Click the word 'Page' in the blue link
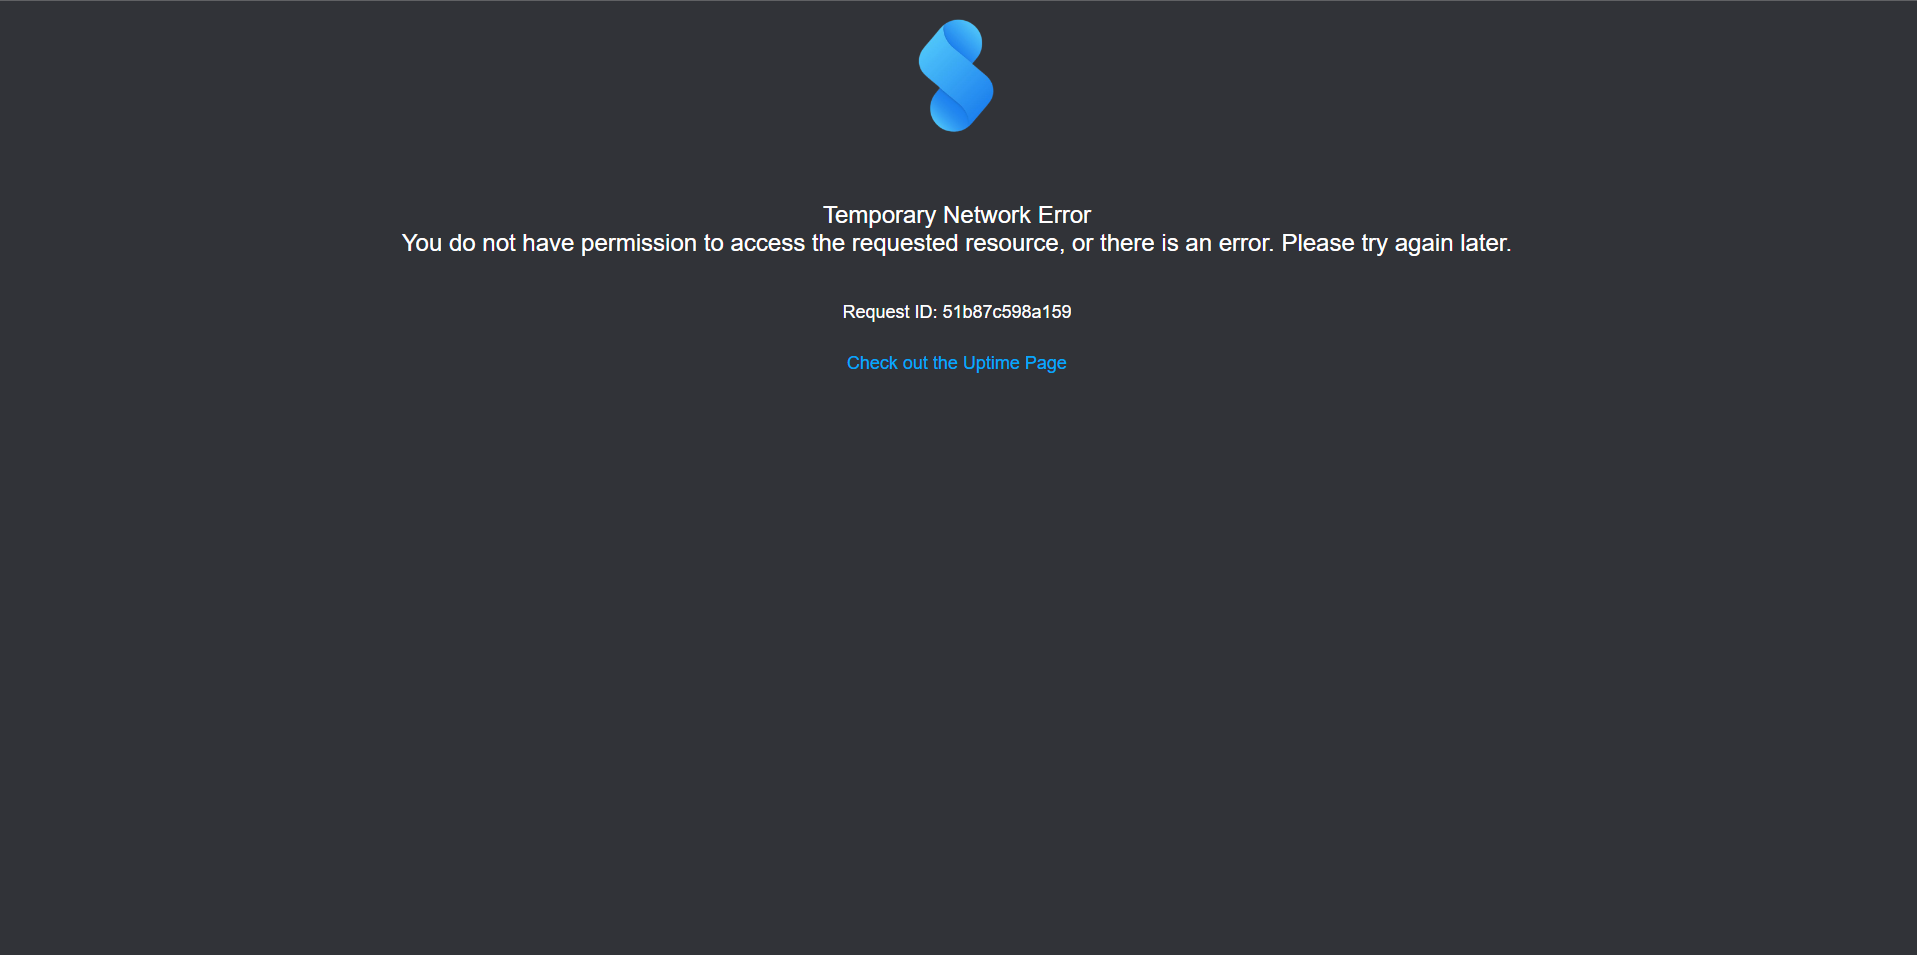Screen dimensions: 1917x955 (1045, 363)
